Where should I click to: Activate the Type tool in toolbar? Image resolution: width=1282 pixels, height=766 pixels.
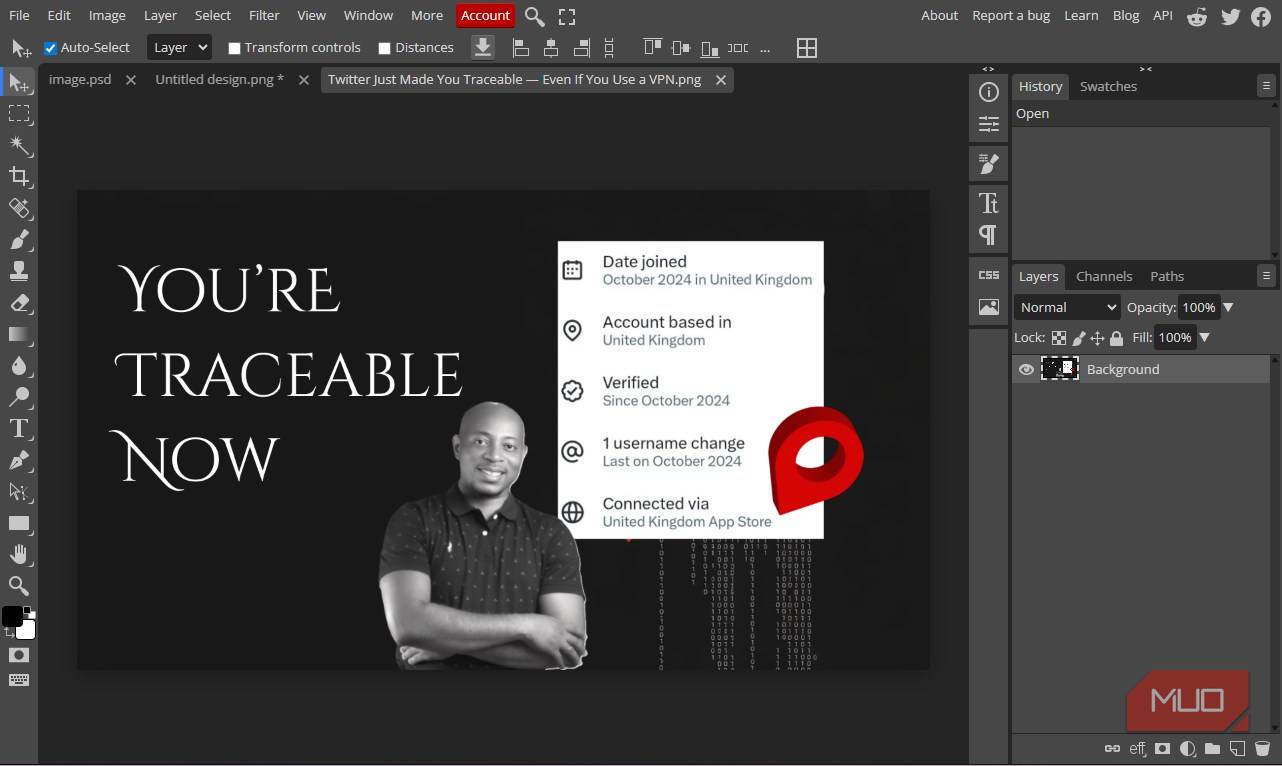19,429
